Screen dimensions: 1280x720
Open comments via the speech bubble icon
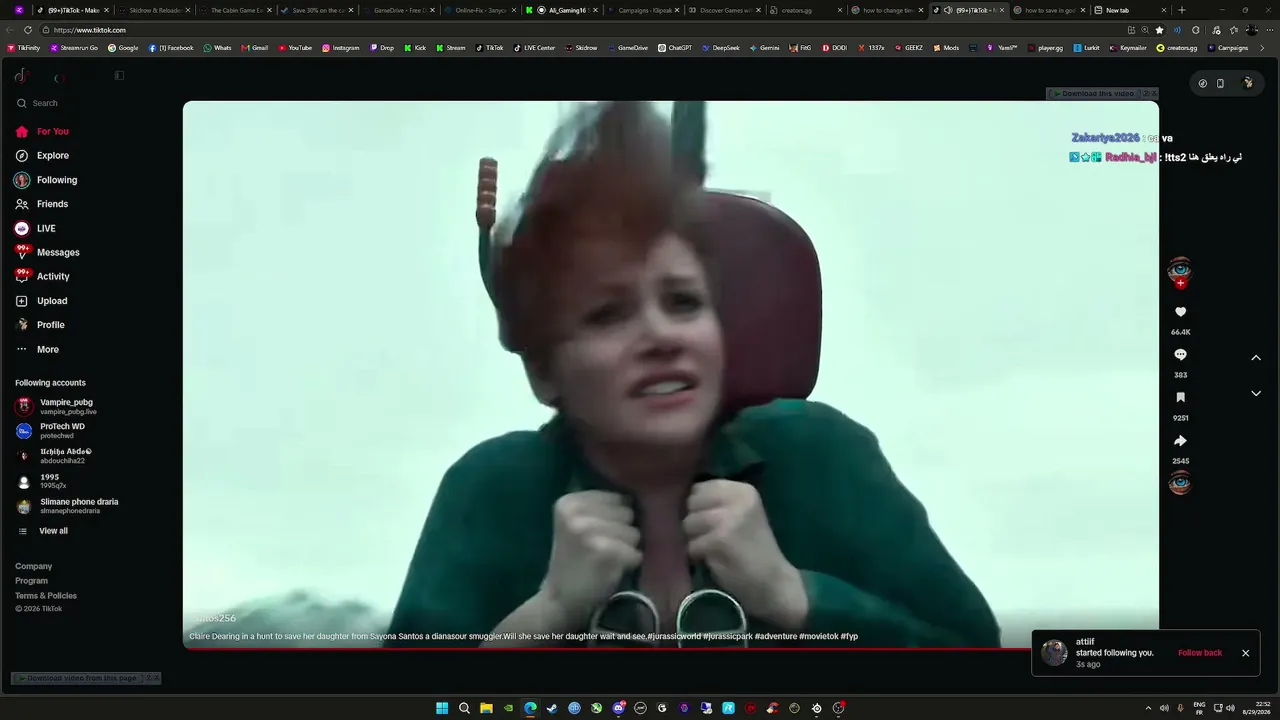(1180, 355)
